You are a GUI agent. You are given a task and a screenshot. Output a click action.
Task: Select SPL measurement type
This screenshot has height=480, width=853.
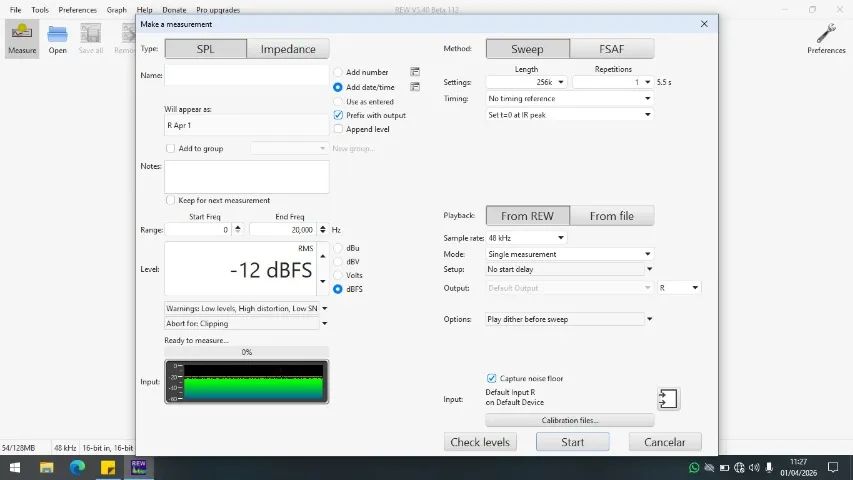point(206,49)
